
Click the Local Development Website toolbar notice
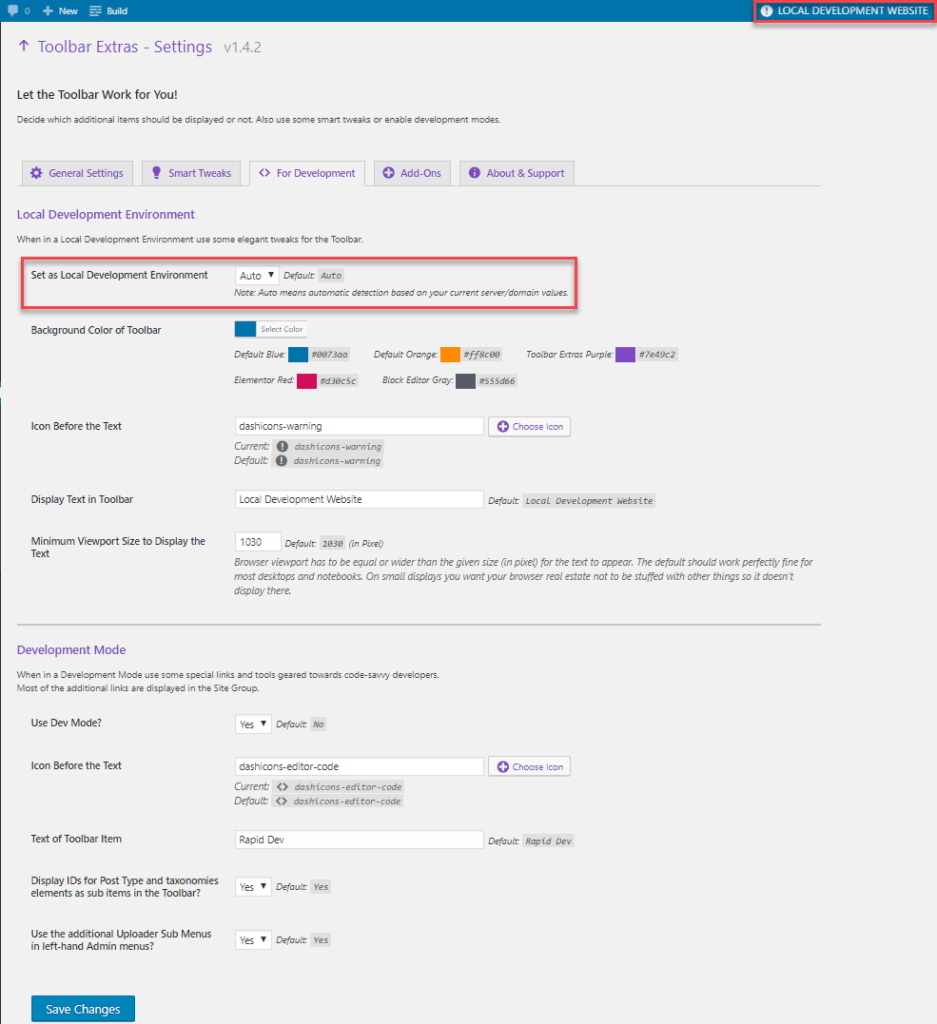[845, 11]
